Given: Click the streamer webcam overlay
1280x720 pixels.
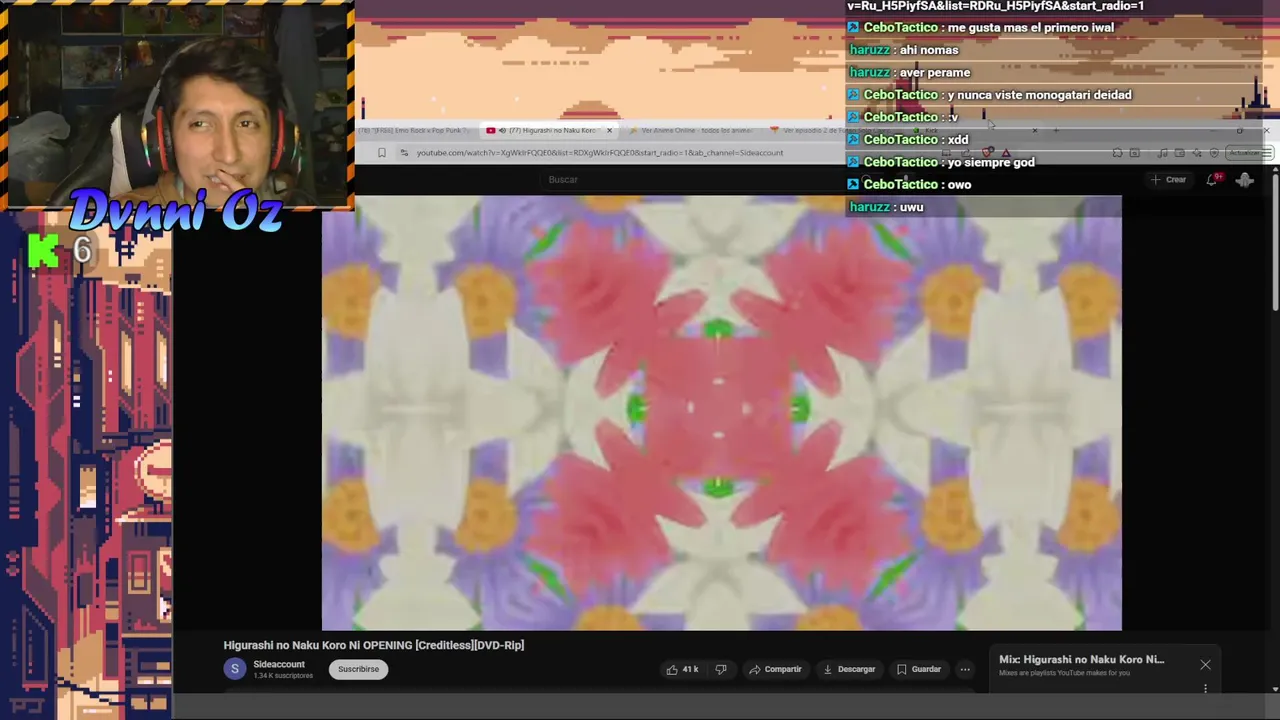Looking at the screenshot, I should coord(178,105).
